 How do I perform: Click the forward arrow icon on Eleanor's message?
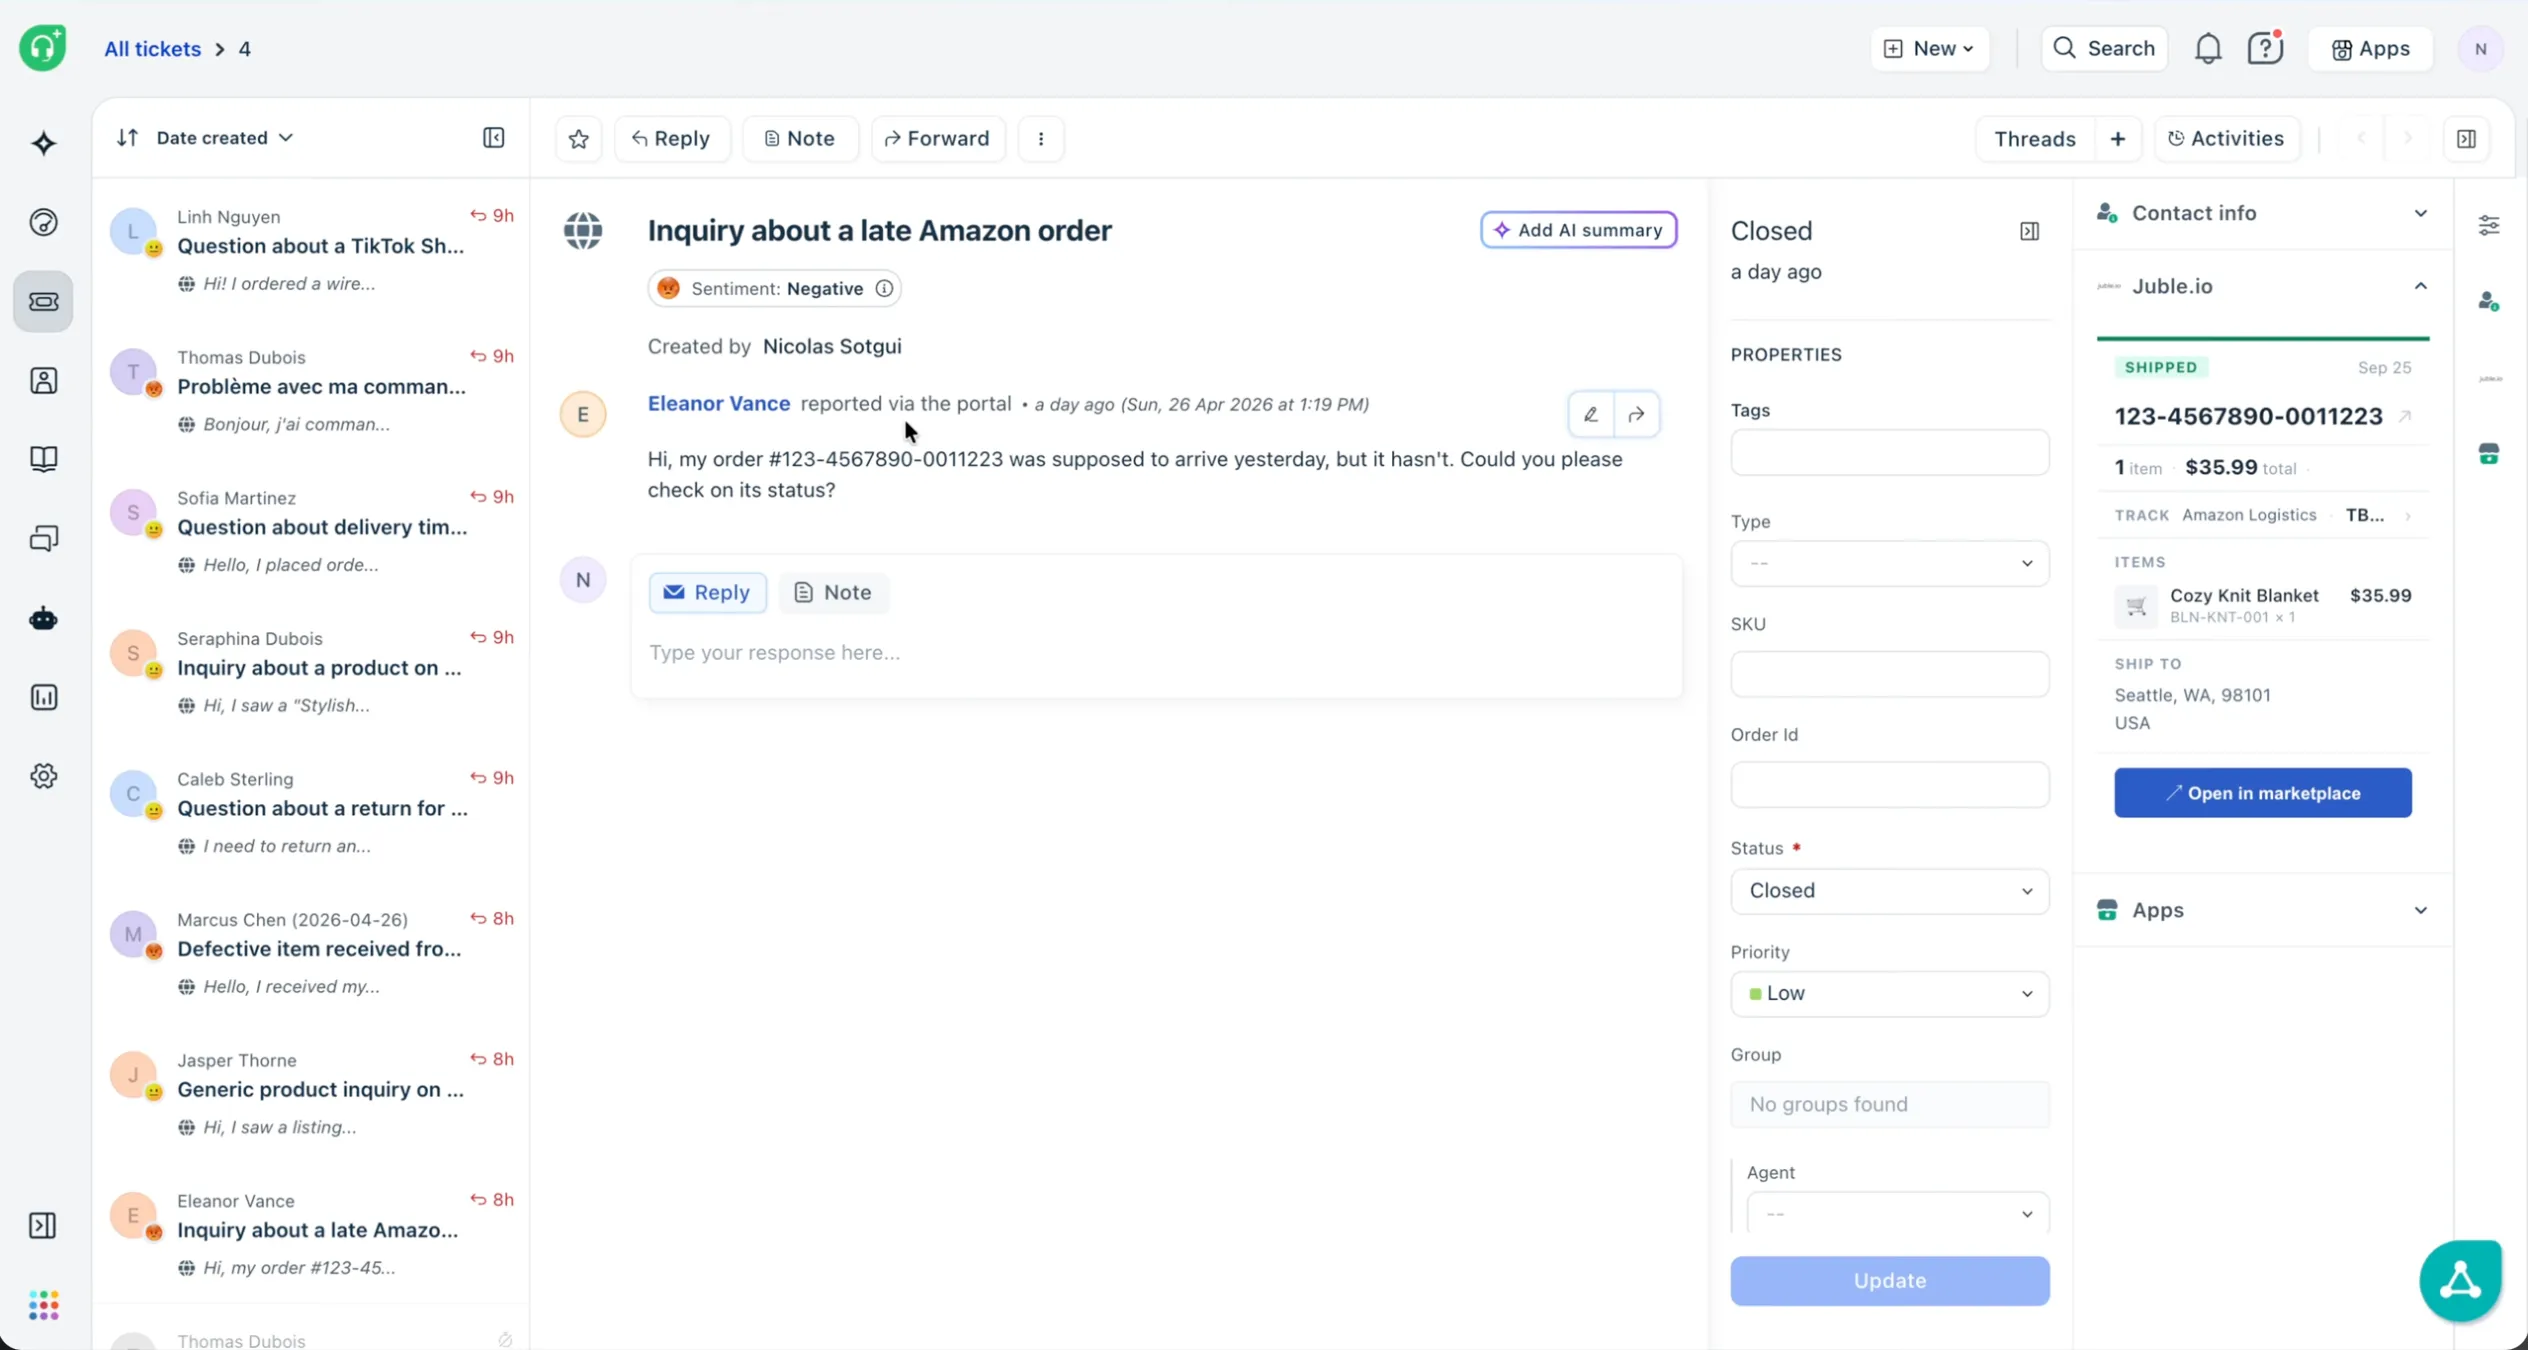tap(1636, 414)
